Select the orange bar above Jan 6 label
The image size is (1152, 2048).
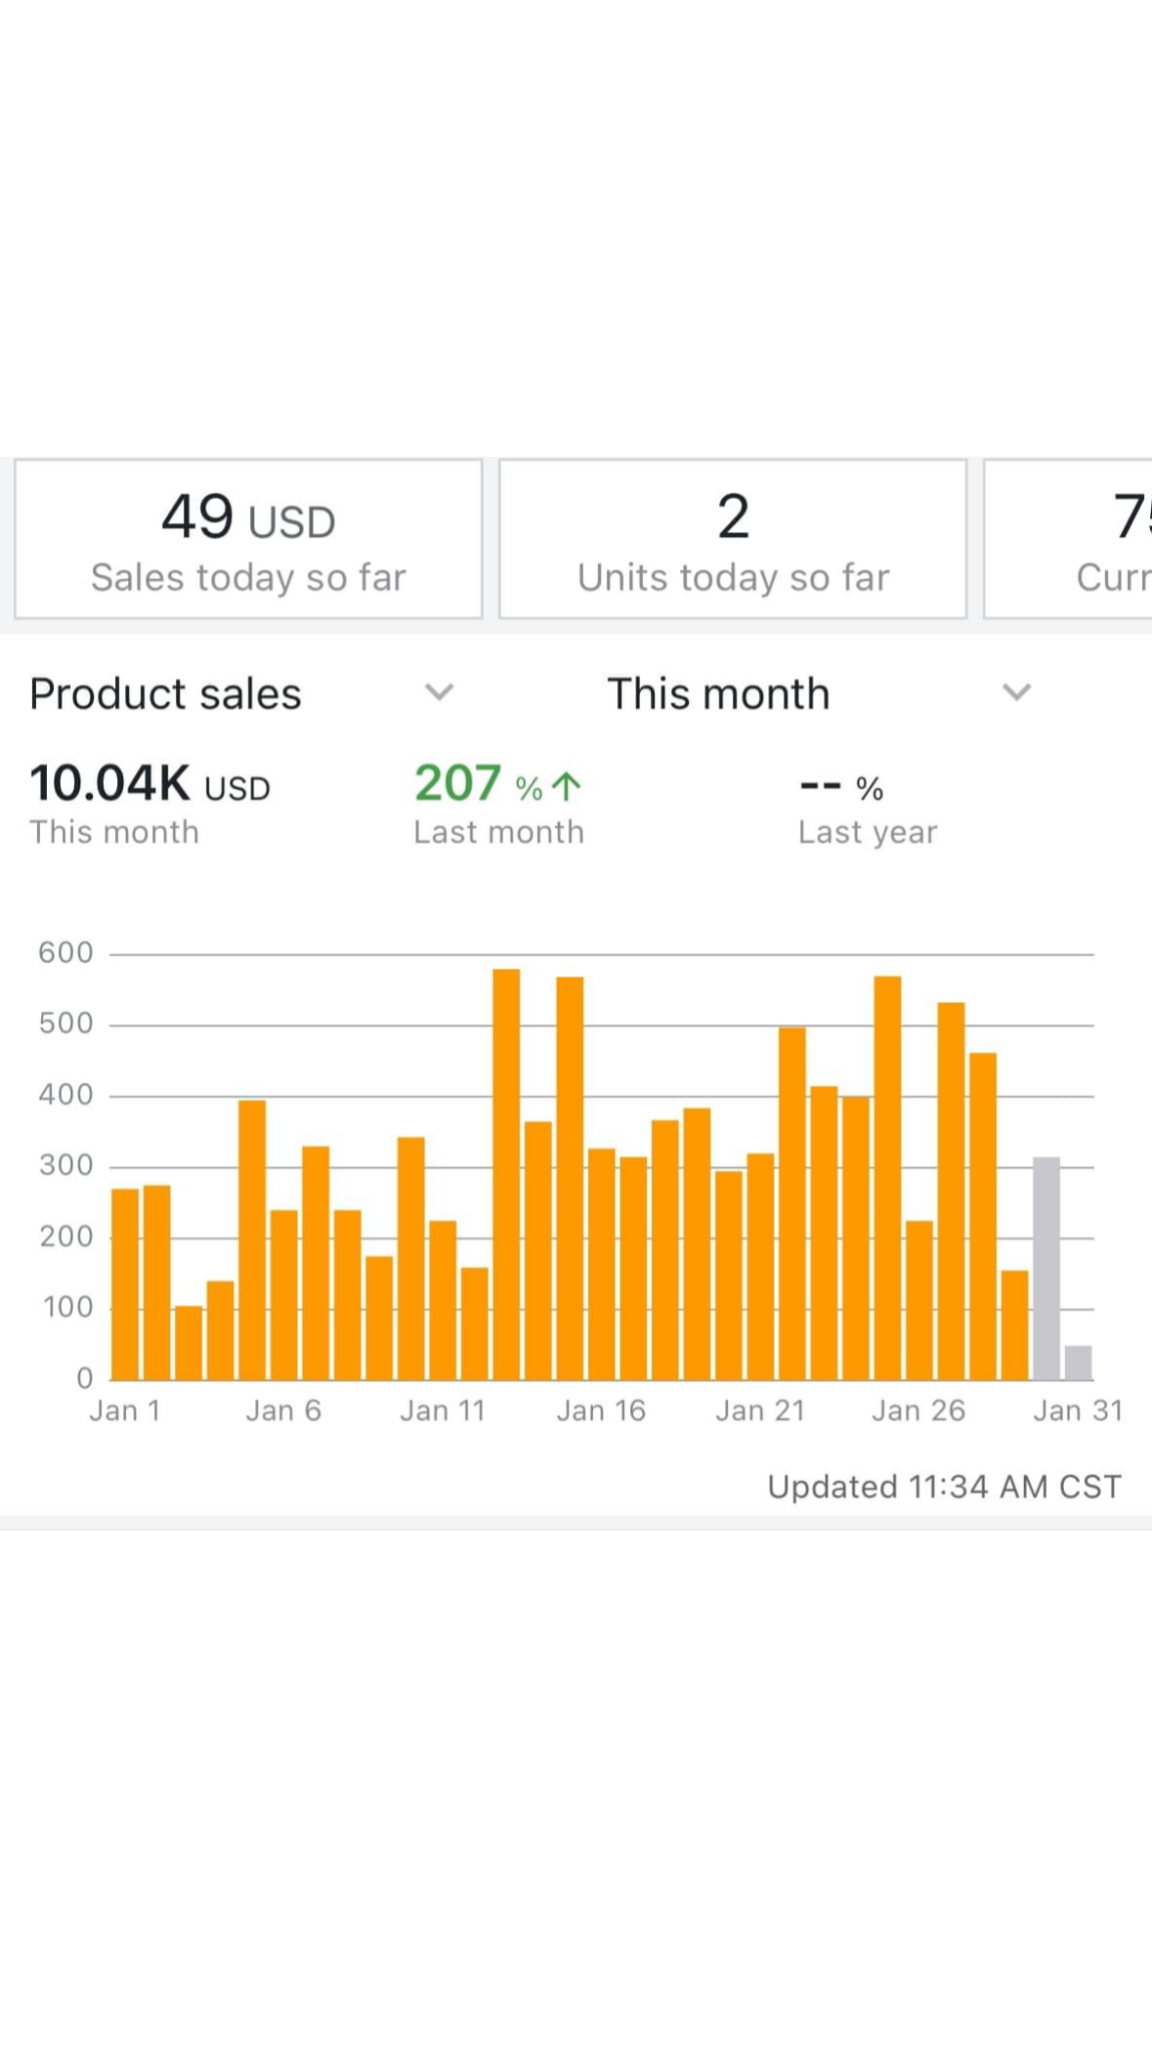284,1294
